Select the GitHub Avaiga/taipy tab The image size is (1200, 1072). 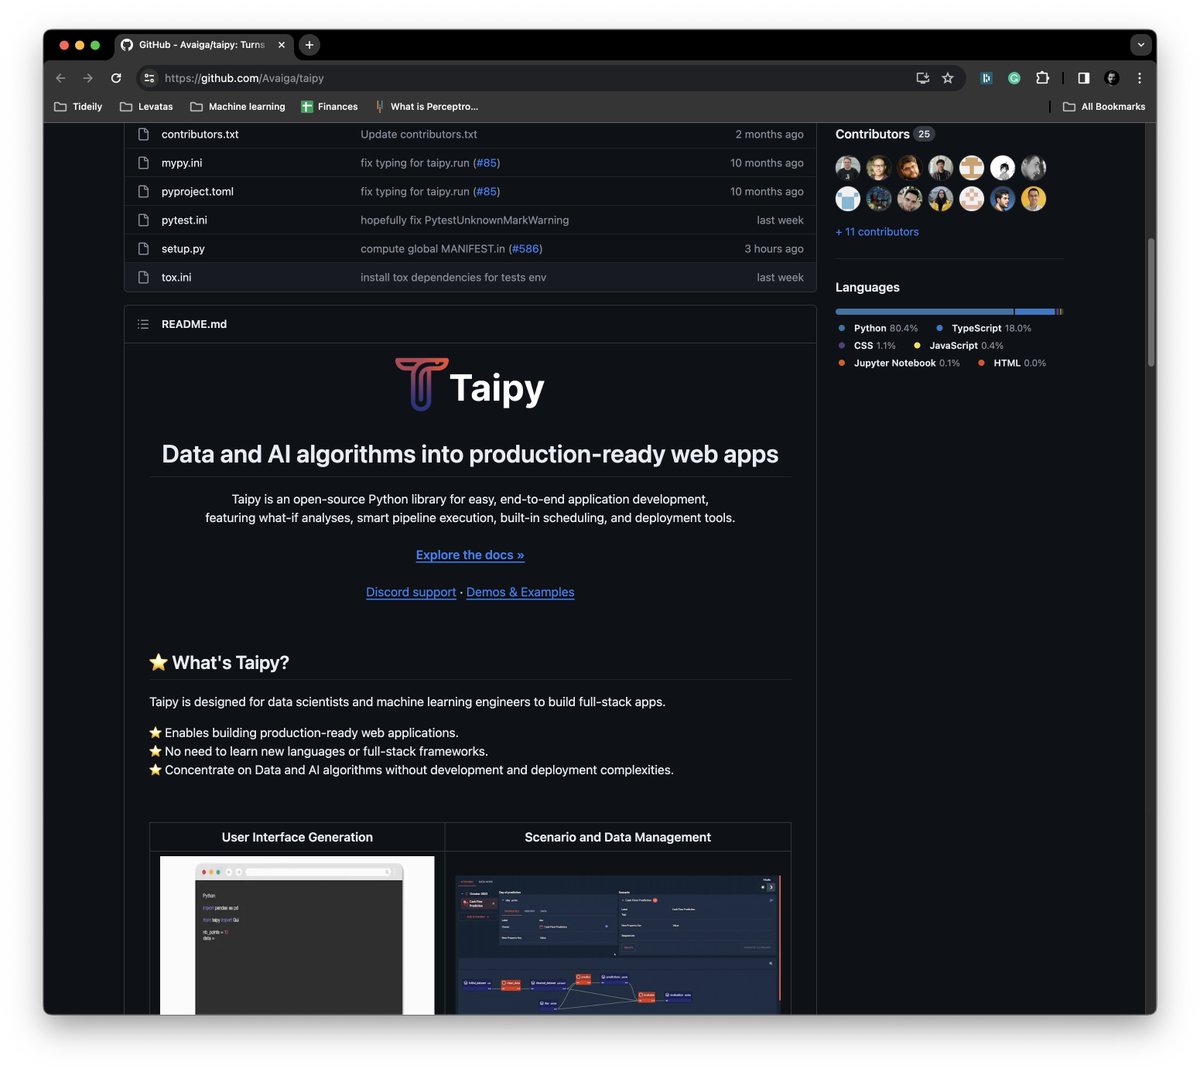203,45
